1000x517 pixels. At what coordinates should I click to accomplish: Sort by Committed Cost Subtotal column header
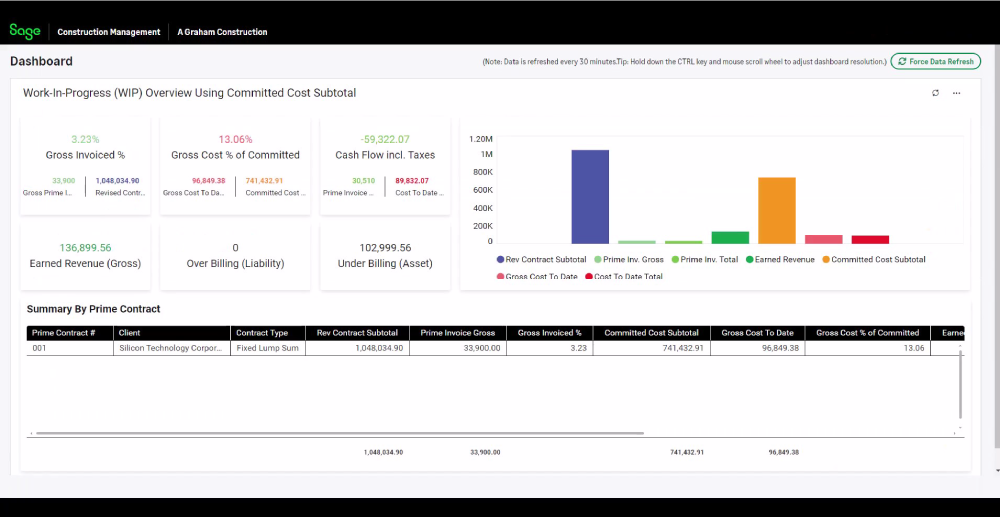tap(652, 333)
